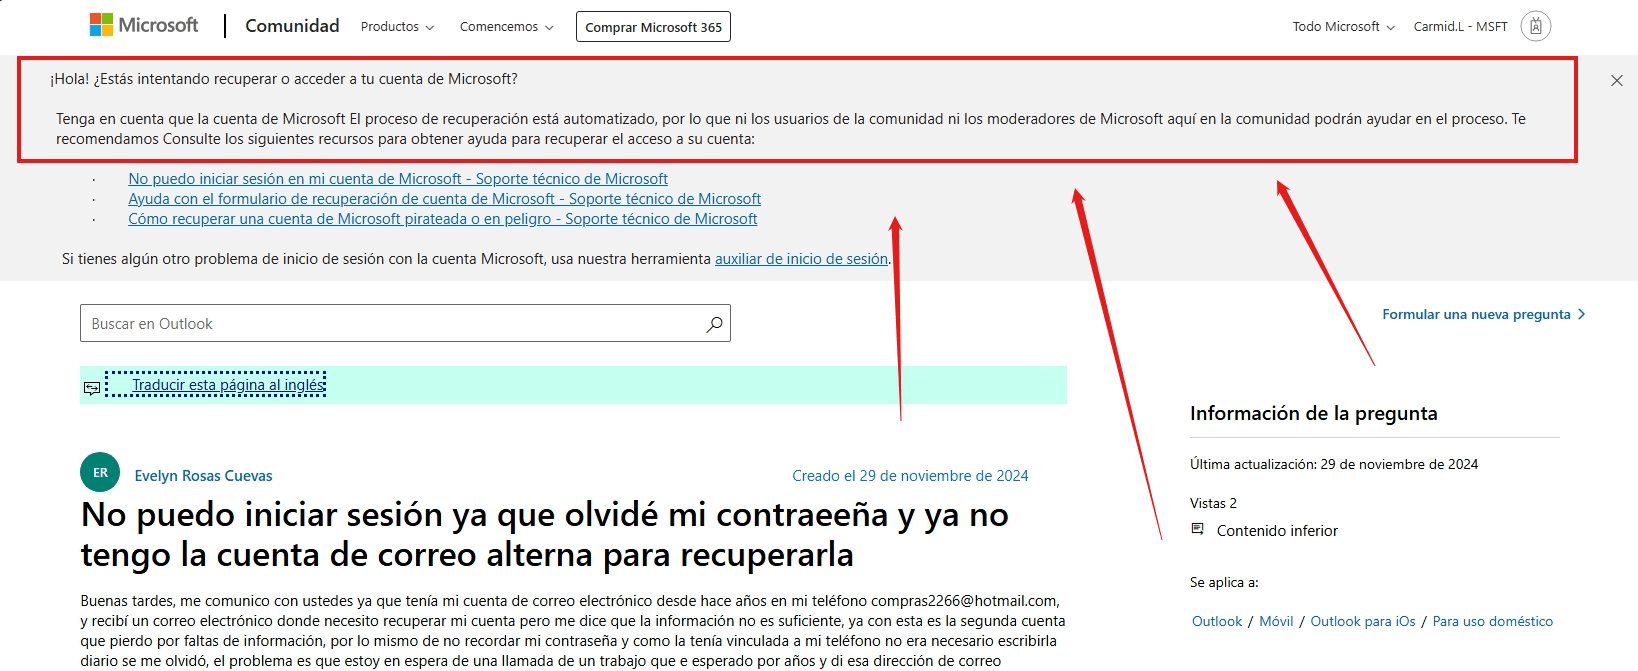Open the Comunidad home link
Screen dimensions: 1638x671
292,26
